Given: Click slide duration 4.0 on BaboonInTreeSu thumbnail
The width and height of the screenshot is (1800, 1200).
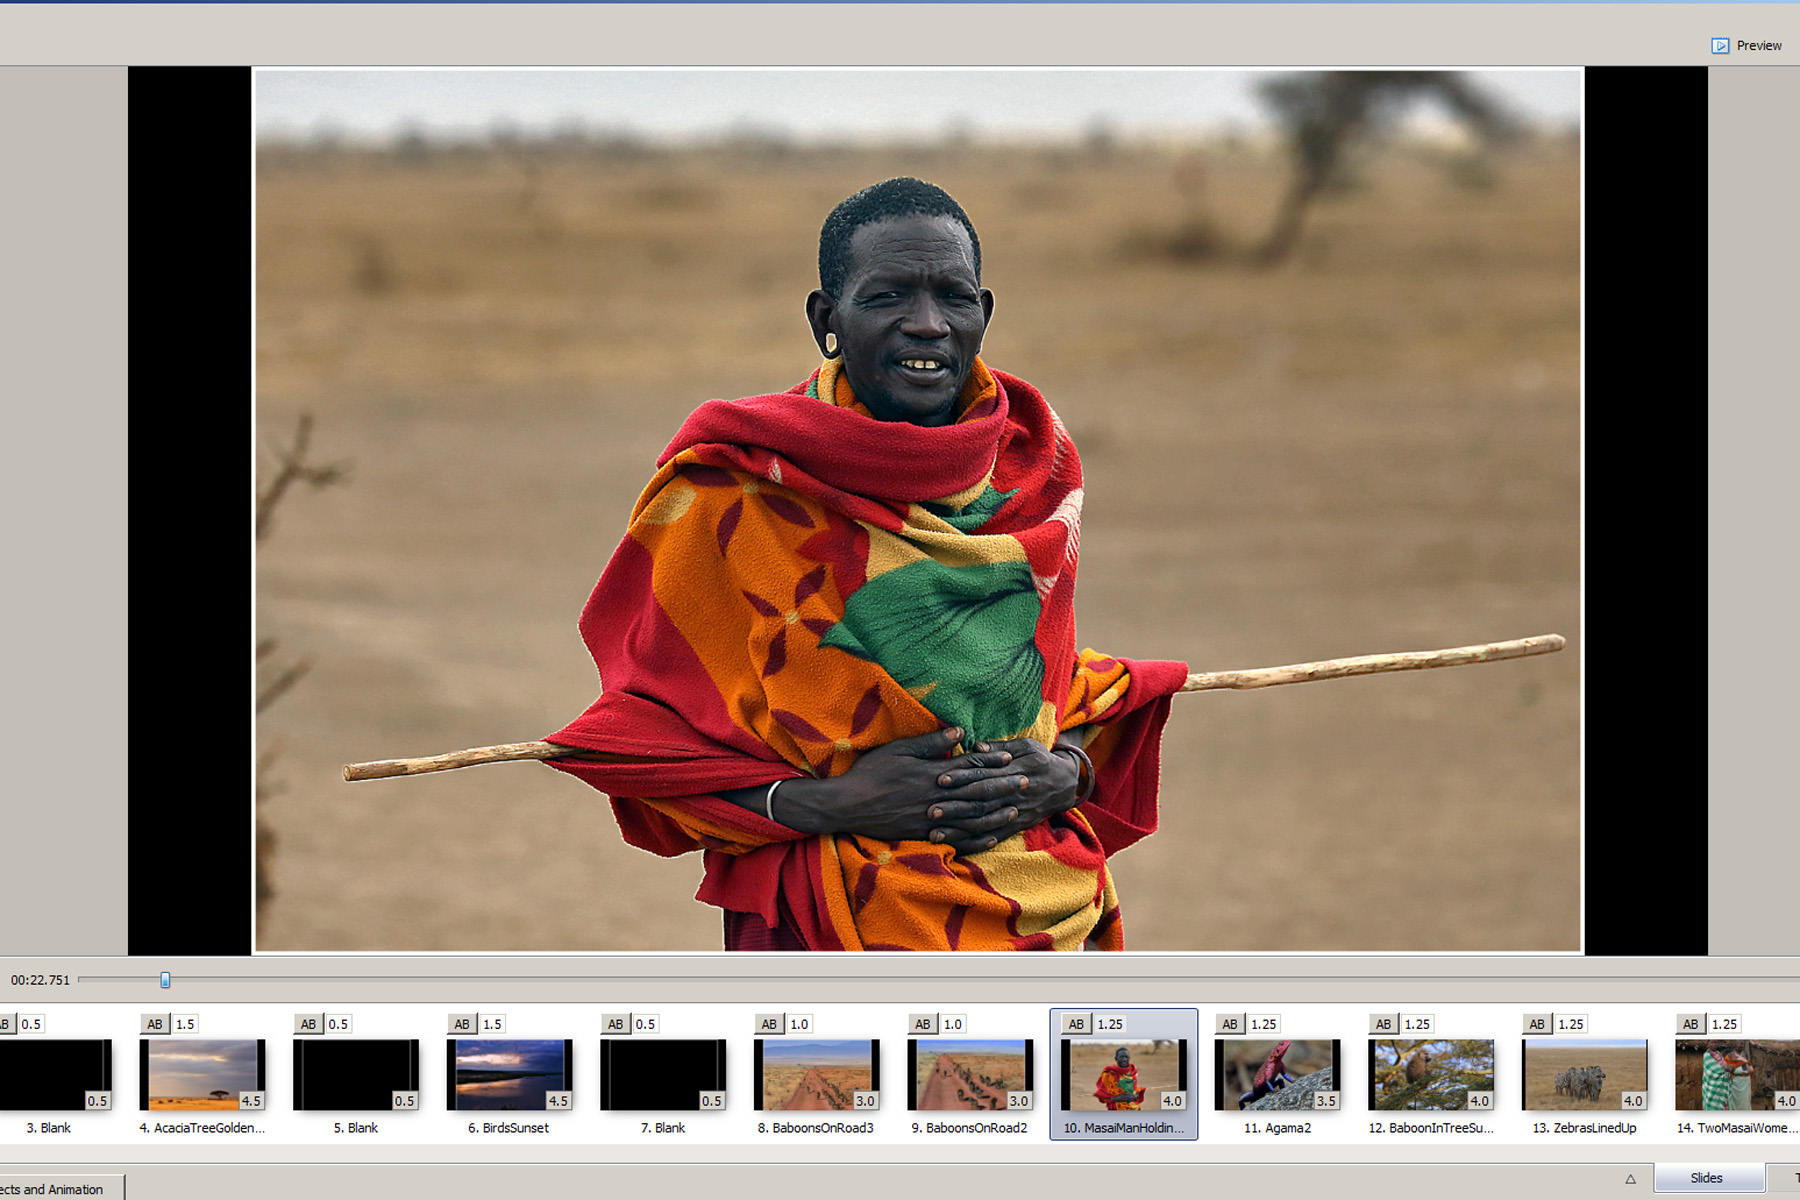Looking at the screenshot, I should tap(1479, 1101).
